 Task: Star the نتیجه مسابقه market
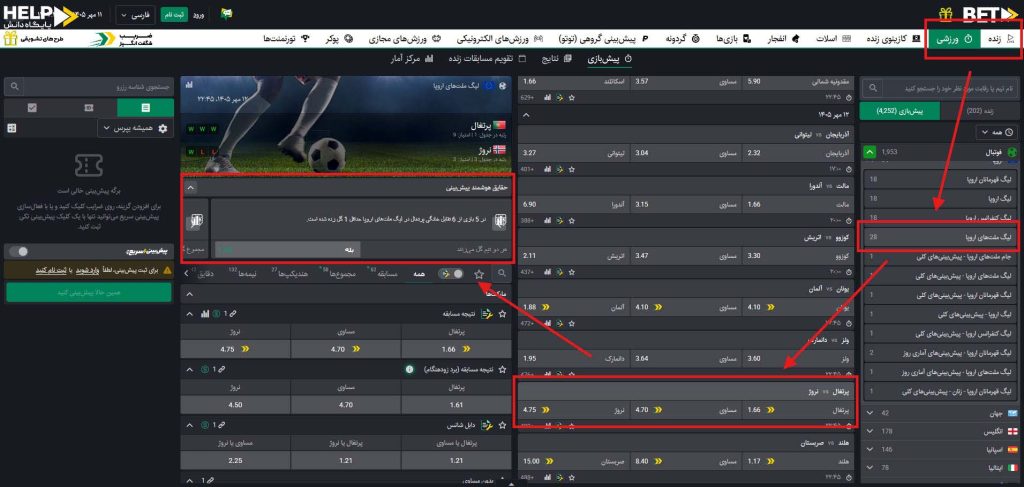point(502,314)
